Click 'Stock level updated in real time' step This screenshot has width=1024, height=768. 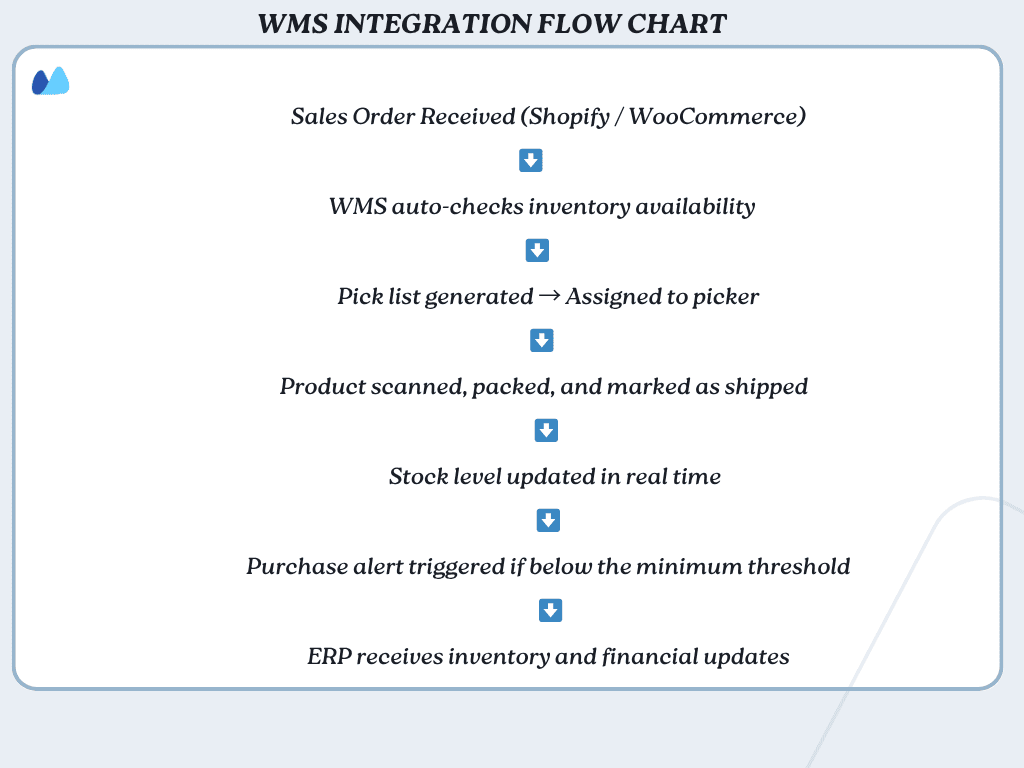tap(554, 477)
